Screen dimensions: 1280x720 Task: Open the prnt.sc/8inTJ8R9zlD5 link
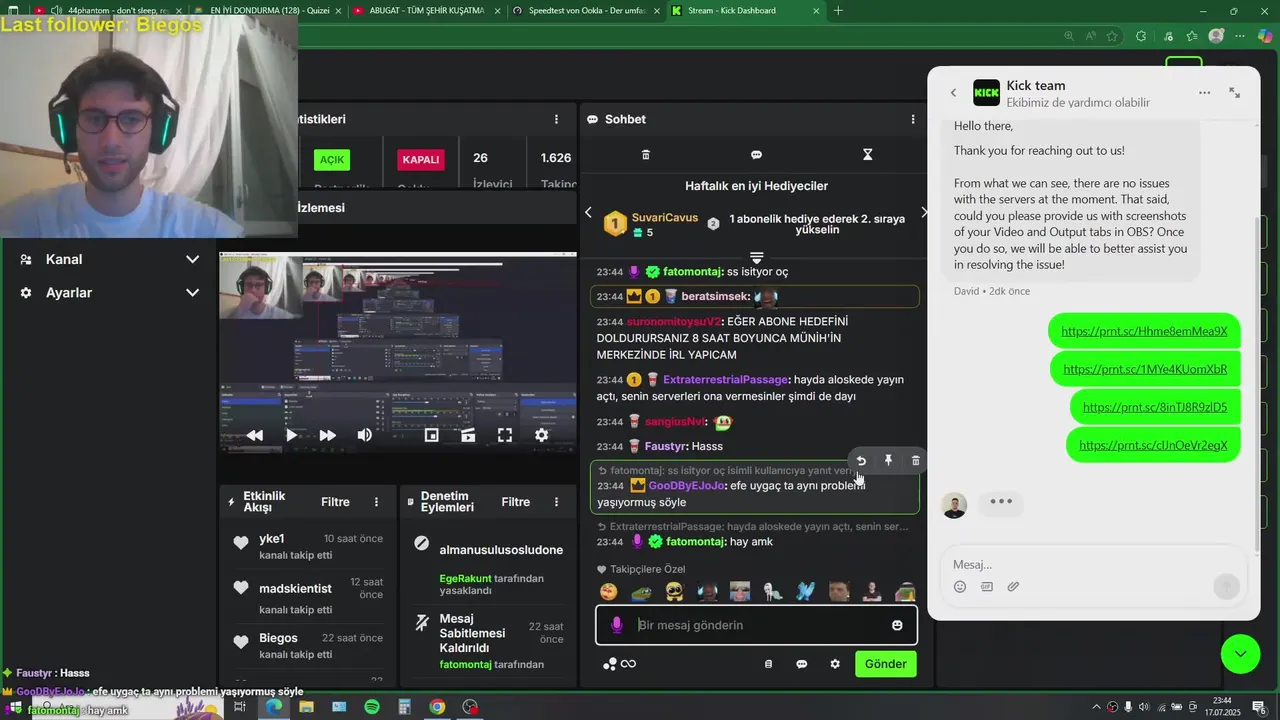click(x=1154, y=407)
